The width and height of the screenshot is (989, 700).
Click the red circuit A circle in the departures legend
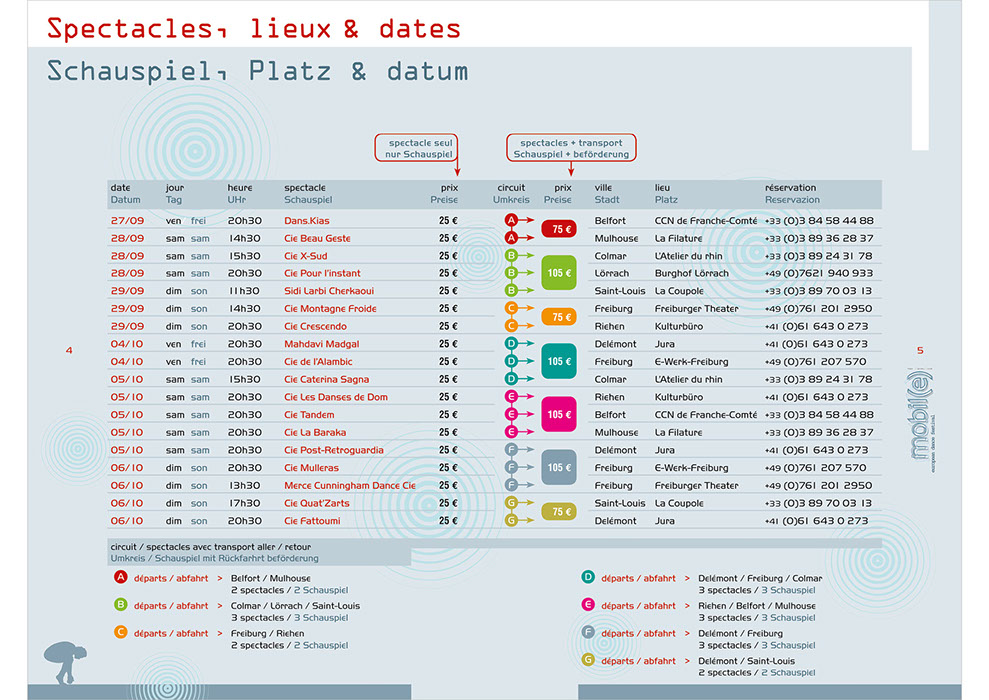pyautogui.click(x=121, y=578)
